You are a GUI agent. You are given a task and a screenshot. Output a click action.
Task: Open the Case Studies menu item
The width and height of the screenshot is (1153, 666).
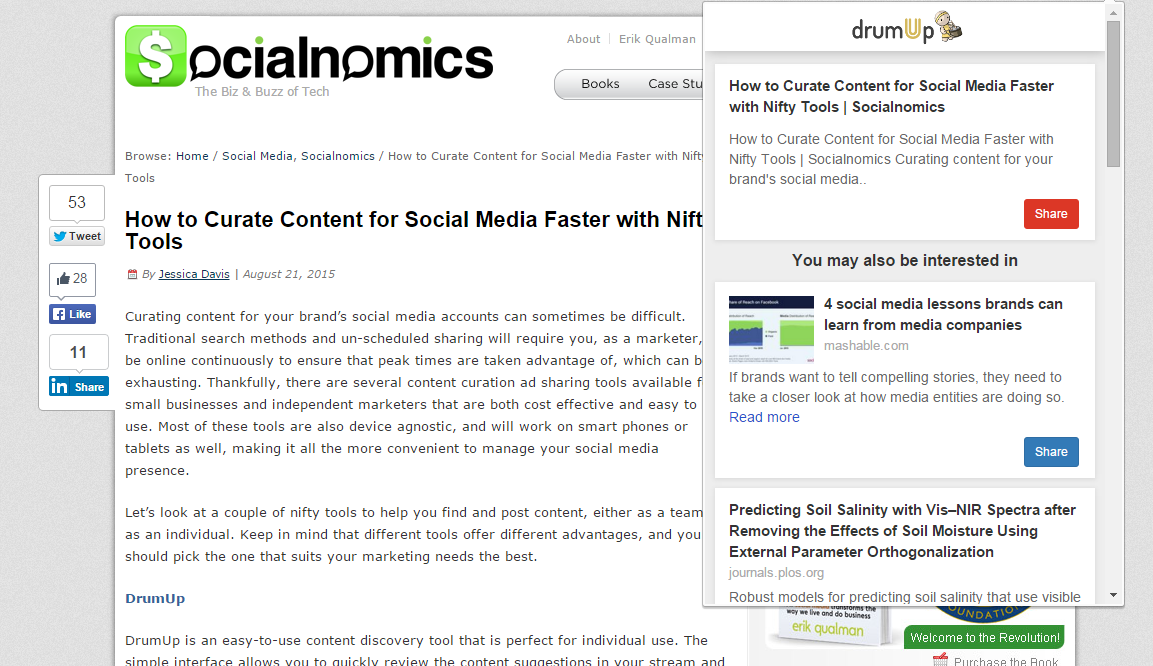[x=675, y=84]
